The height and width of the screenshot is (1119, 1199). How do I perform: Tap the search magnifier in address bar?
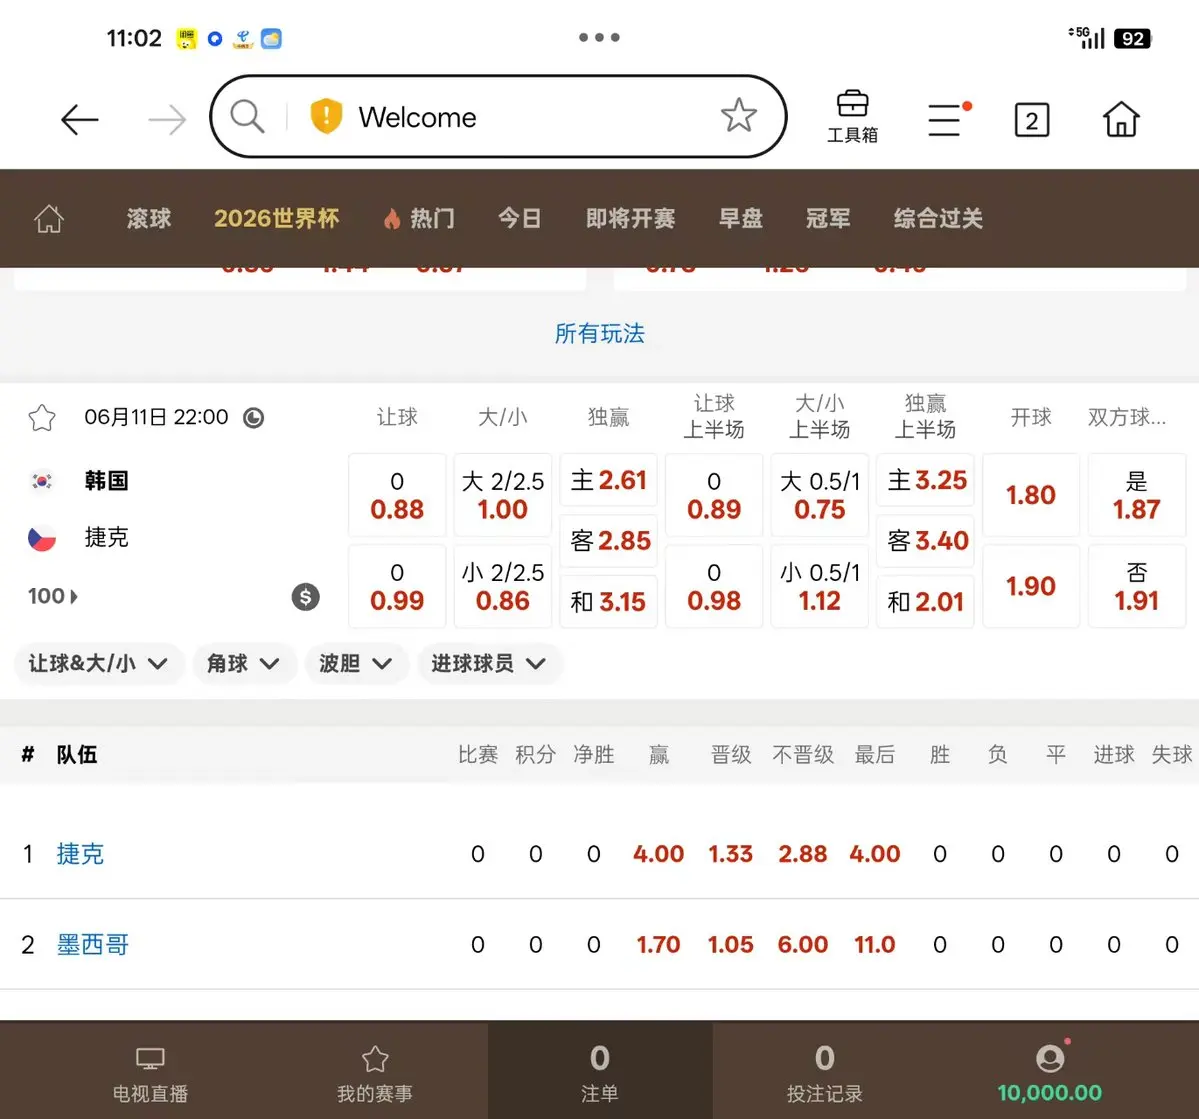click(x=247, y=117)
